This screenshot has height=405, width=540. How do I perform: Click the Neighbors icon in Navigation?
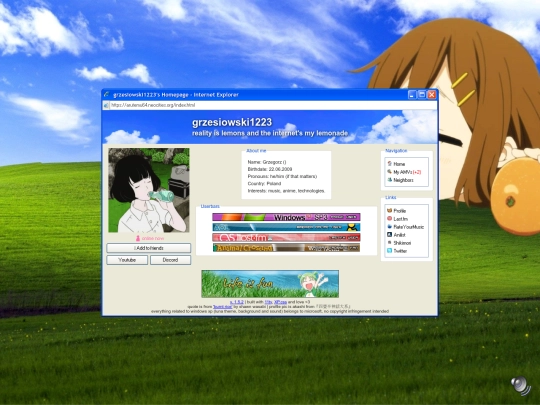point(390,180)
